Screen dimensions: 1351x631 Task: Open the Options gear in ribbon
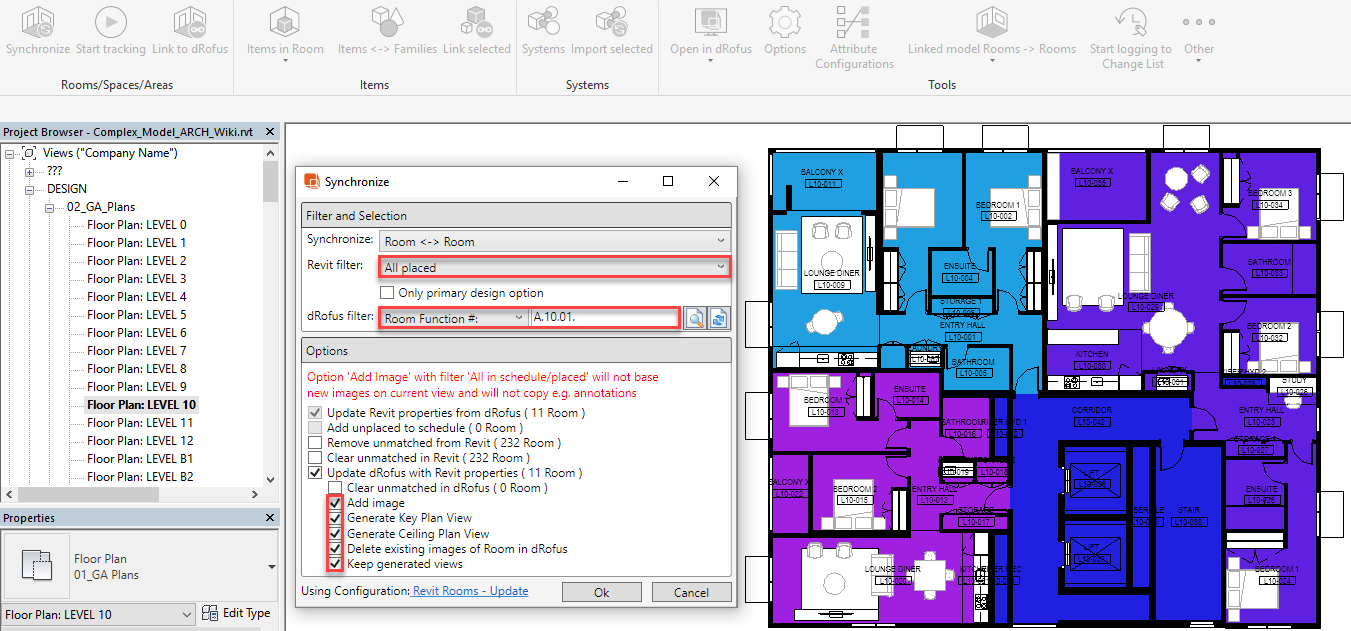point(785,22)
